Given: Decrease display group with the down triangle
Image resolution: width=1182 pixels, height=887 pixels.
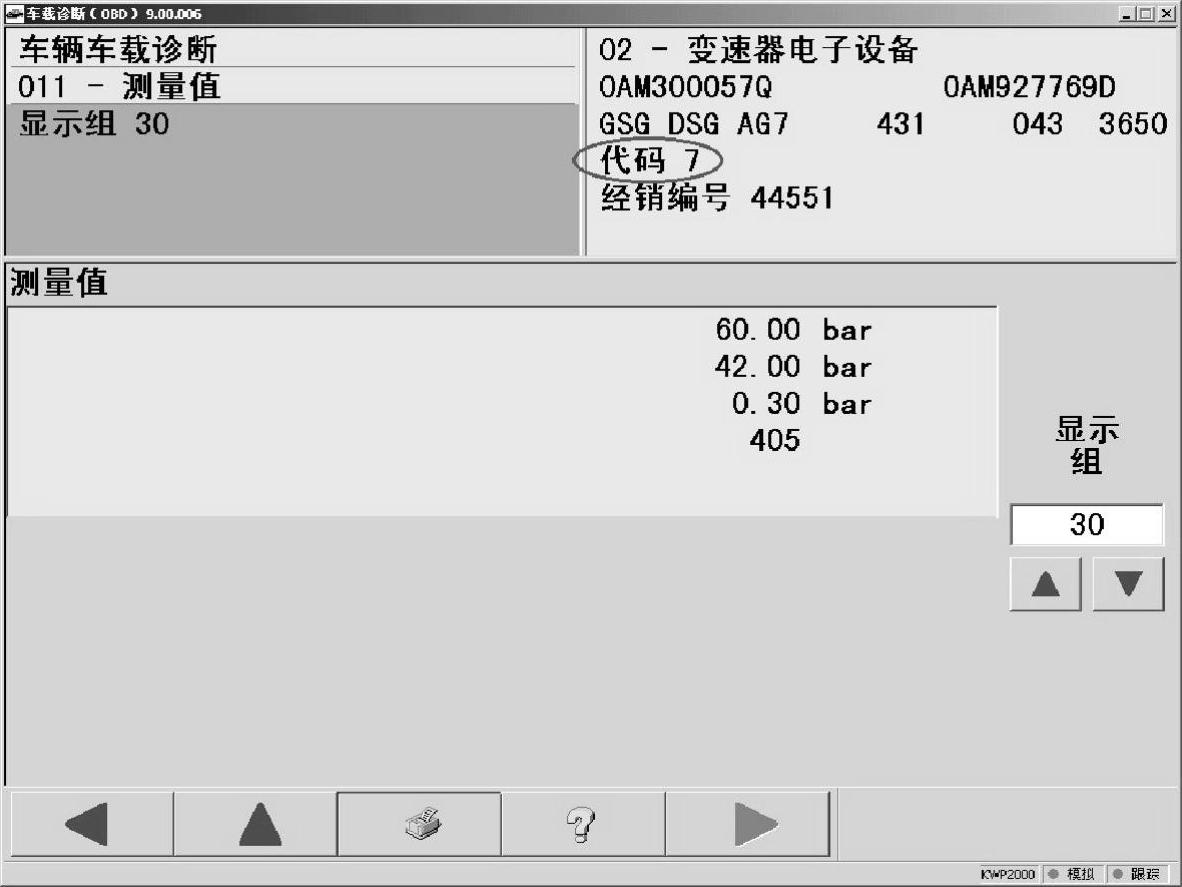Looking at the screenshot, I should (1128, 584).
